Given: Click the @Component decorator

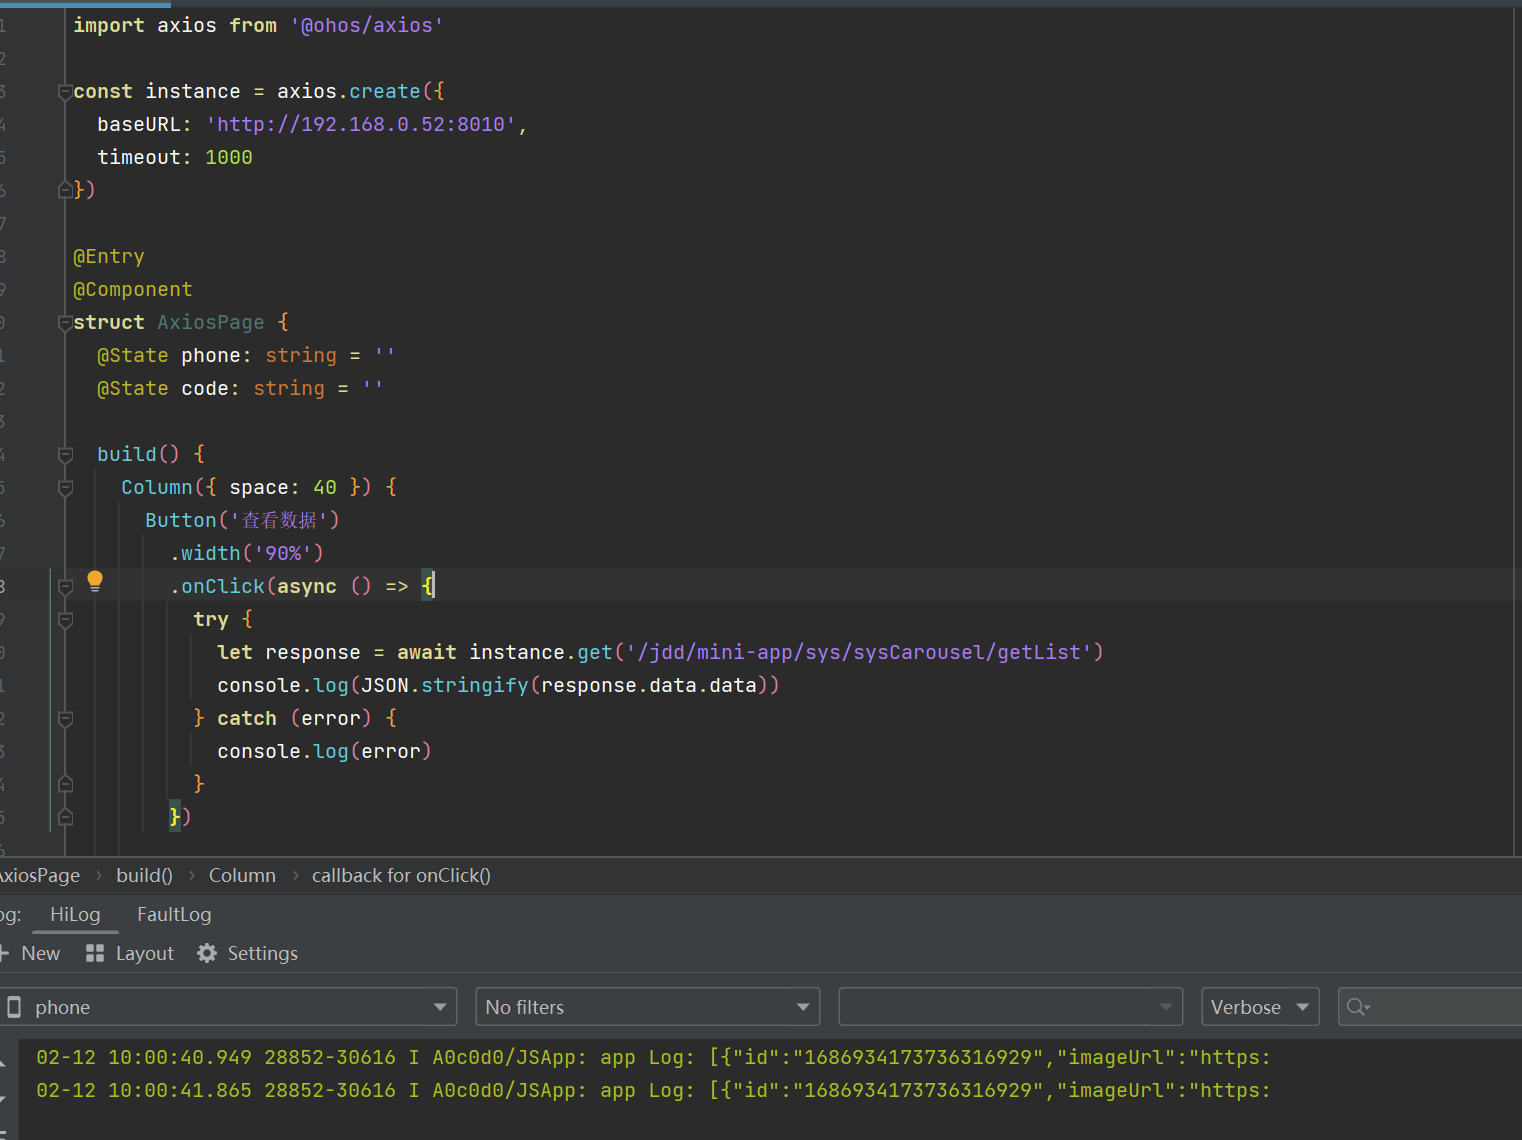Looking at the screenshot, I should click(133, 289).
